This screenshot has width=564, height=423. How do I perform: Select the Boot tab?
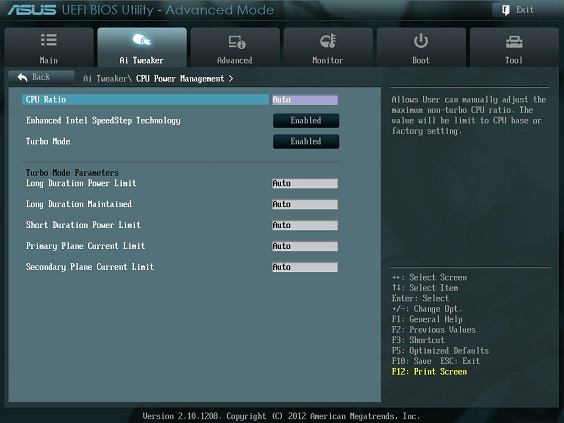click(x=421, y=47)
